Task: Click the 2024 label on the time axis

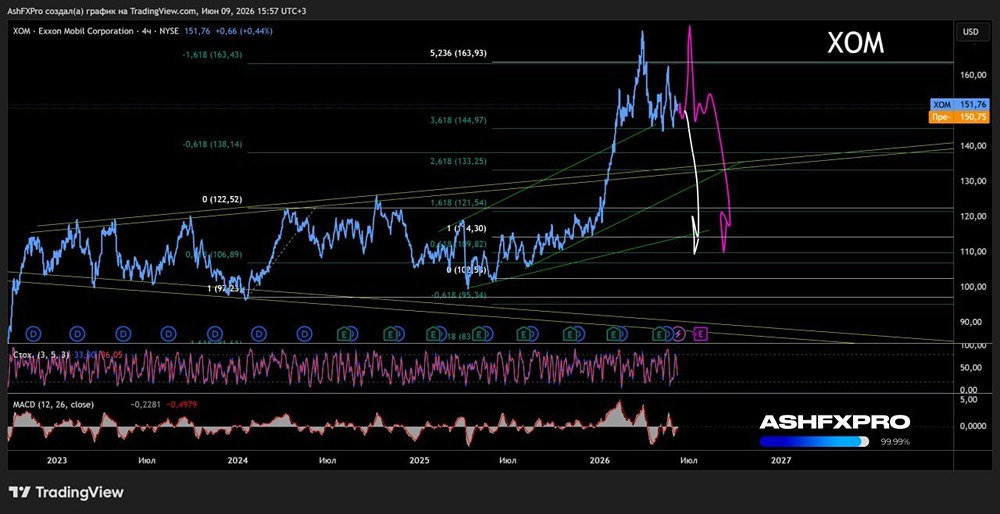Action: pyautogui.click(x=238, y=460)
